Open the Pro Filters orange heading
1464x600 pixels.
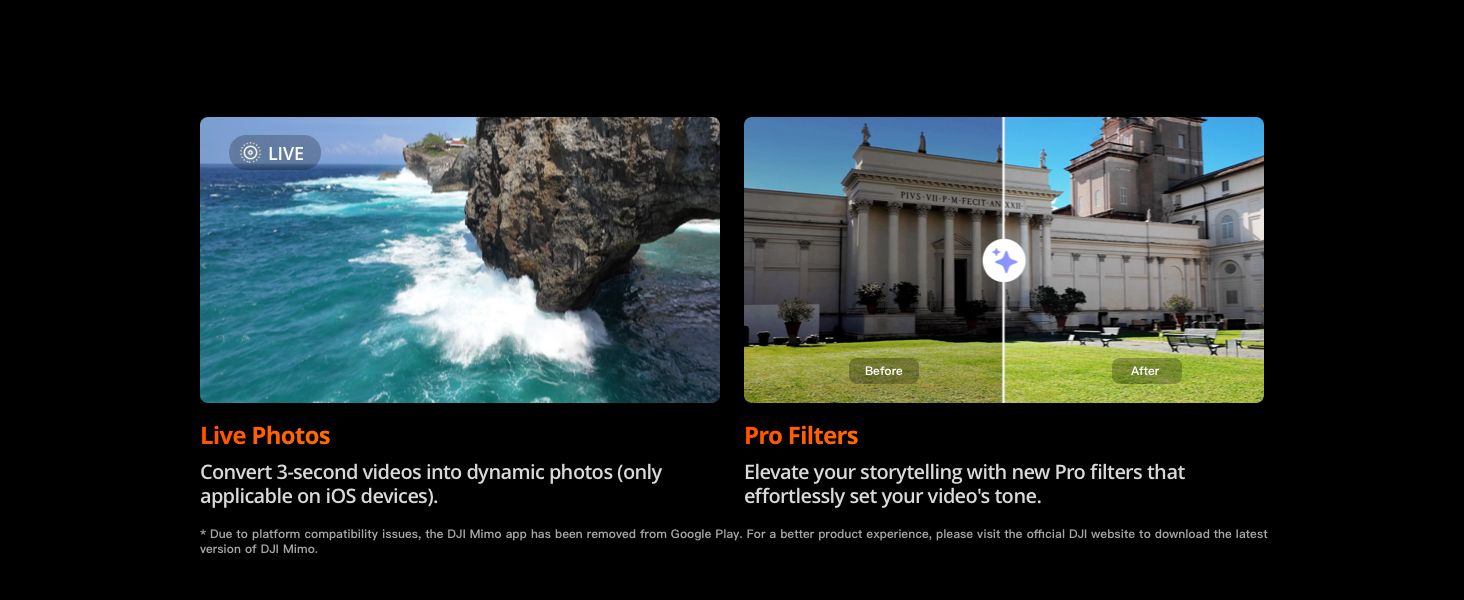(801, 436)
